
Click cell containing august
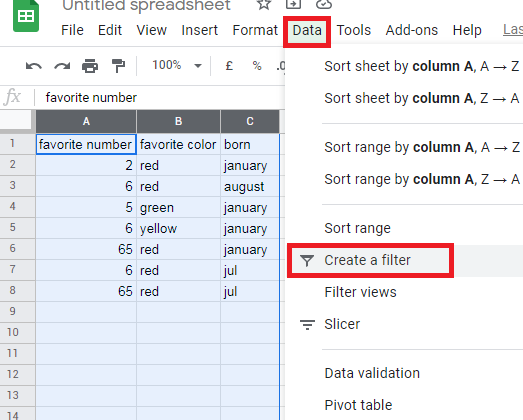click(250, 186)
